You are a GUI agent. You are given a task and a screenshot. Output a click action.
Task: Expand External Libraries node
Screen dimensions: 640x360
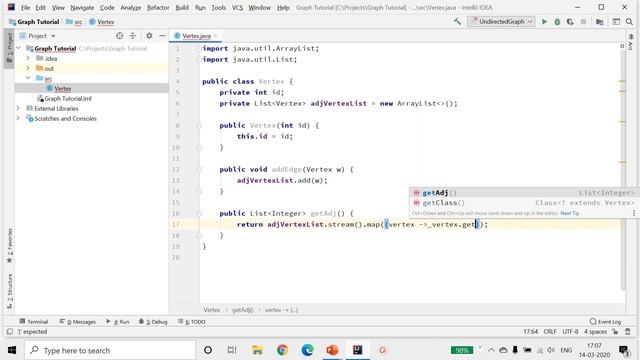(x=18, y=108)
